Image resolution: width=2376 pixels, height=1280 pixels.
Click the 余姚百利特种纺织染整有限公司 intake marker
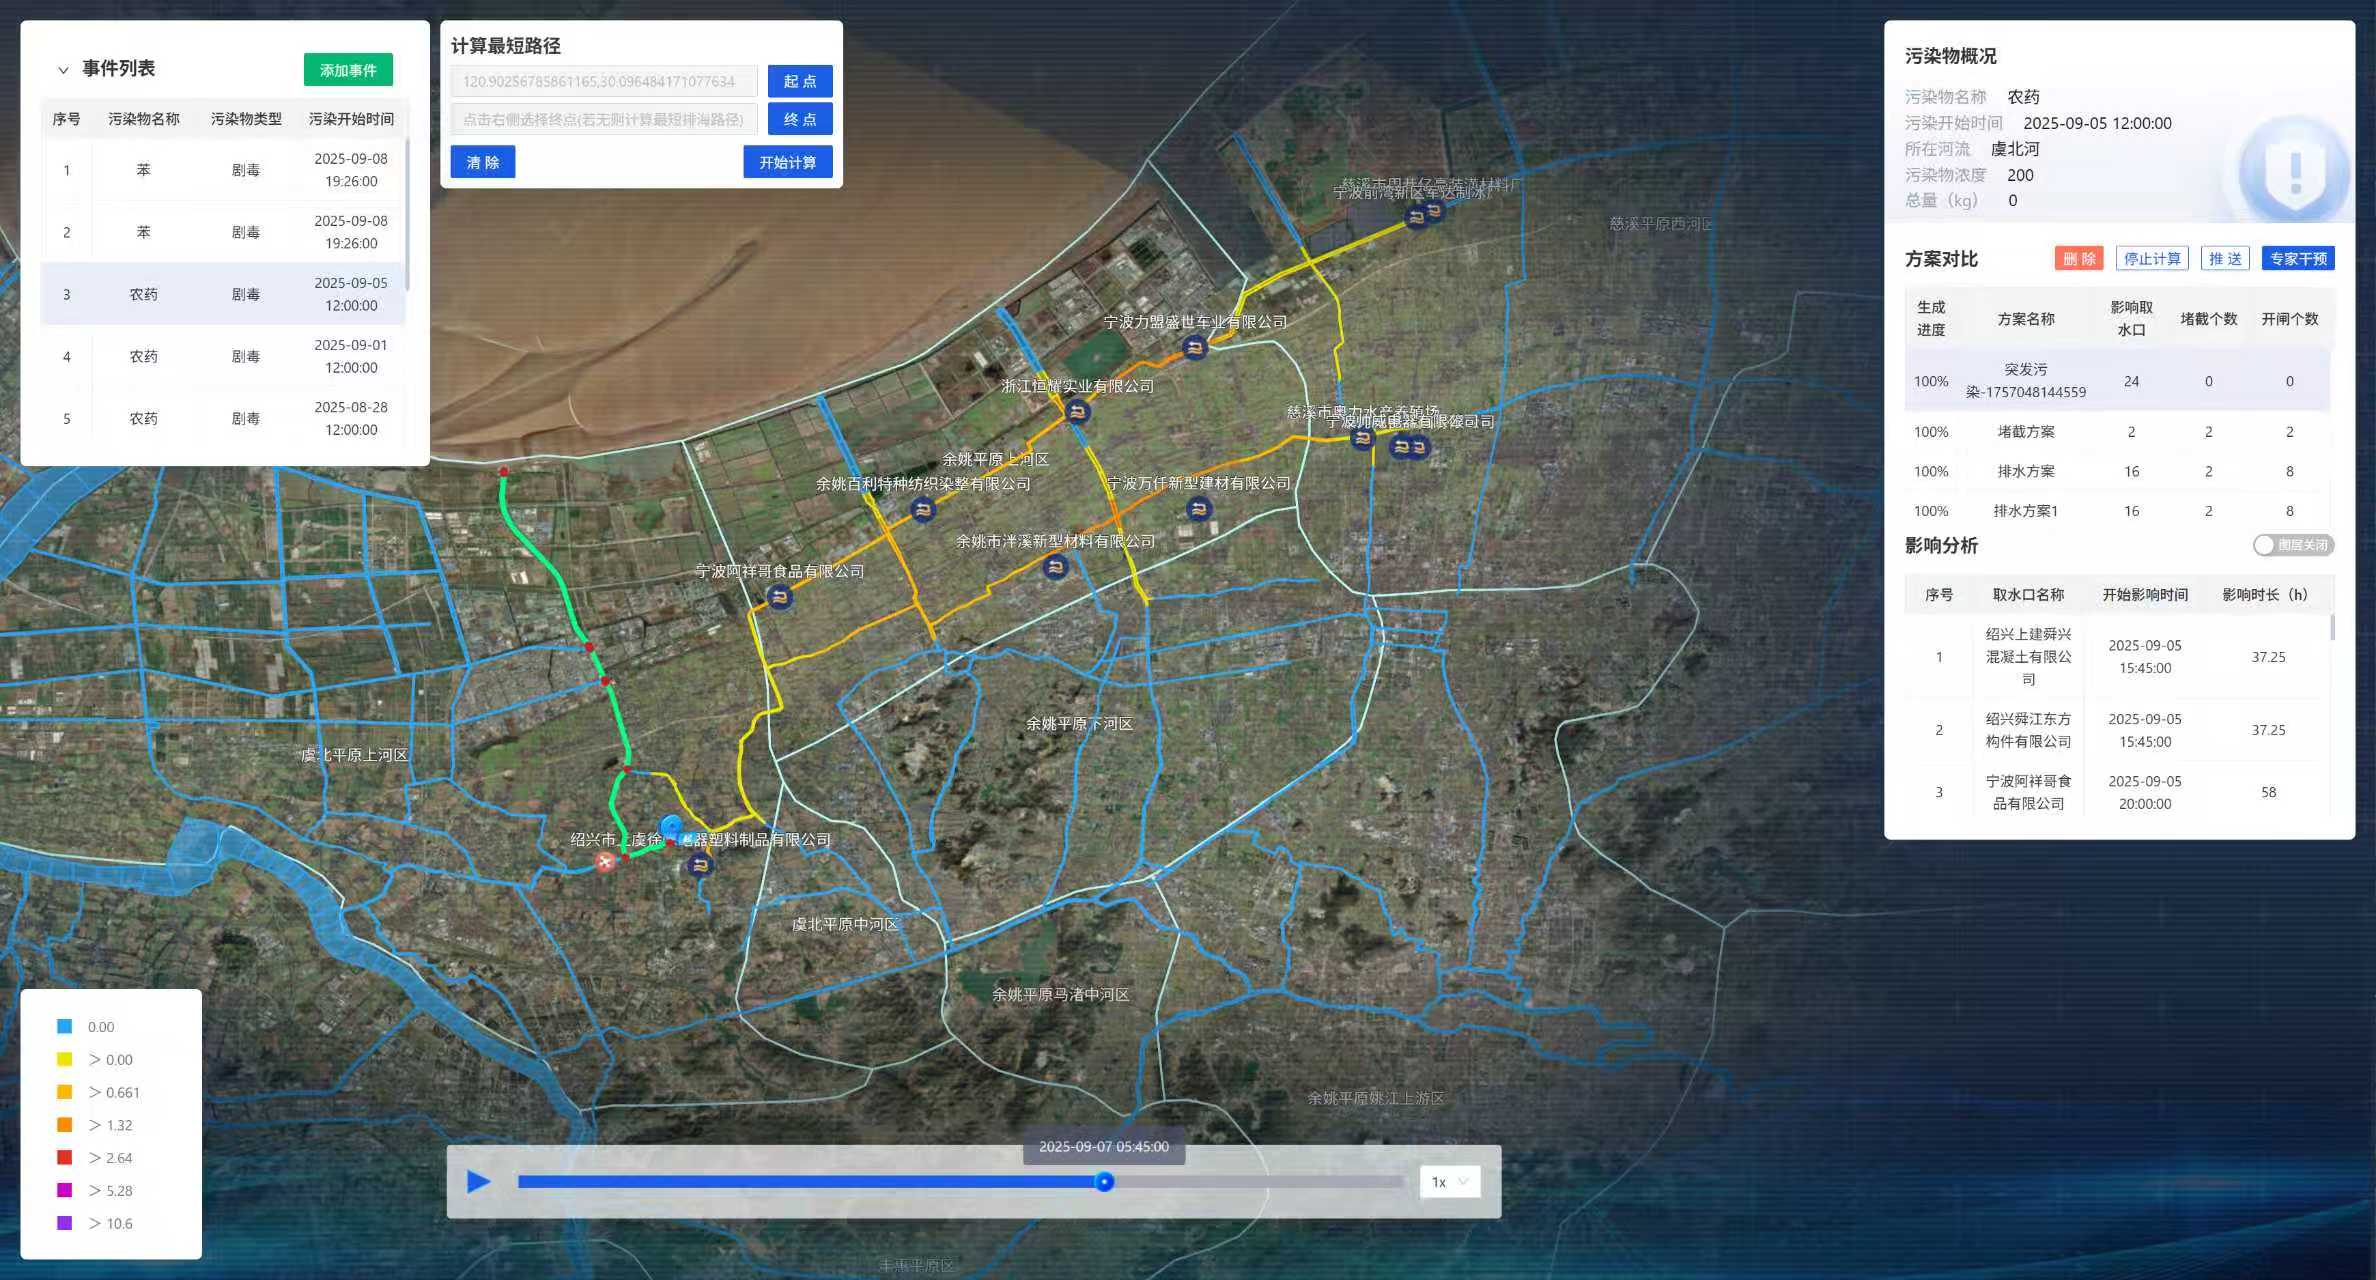point(922,511)
